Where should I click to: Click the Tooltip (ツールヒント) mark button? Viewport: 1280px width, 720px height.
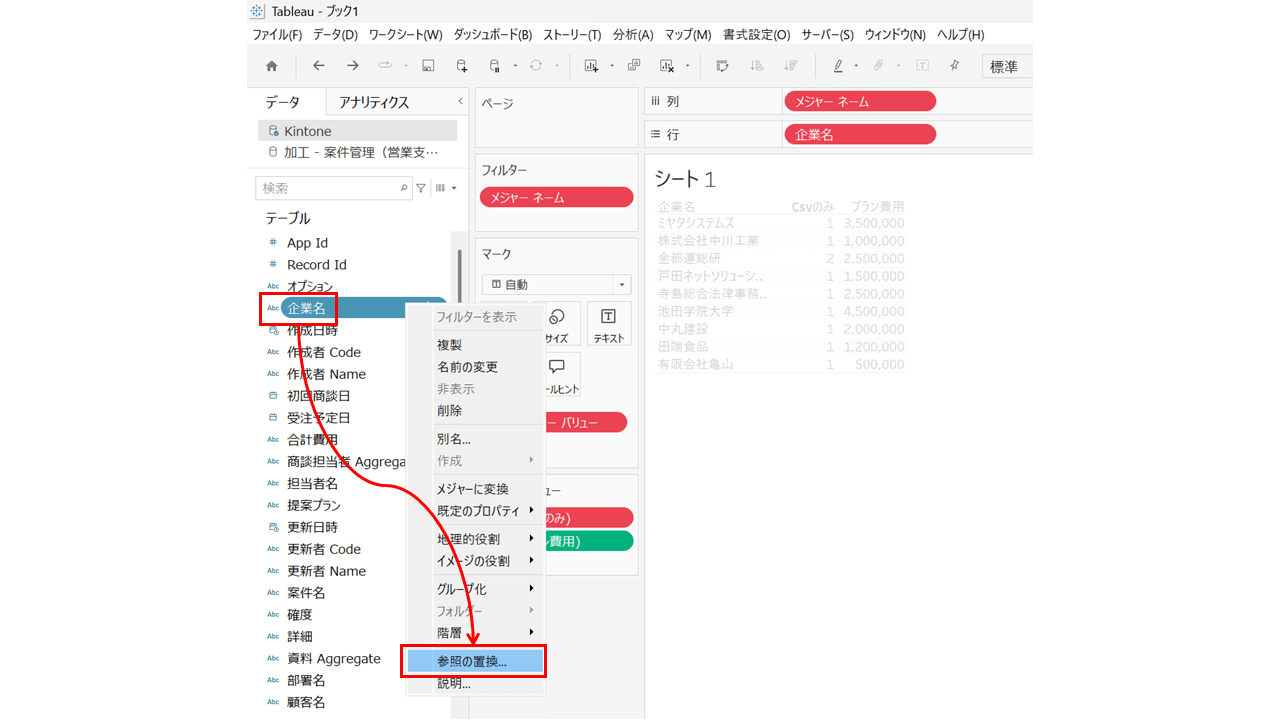pyautogui.click(x=557, y=375)
